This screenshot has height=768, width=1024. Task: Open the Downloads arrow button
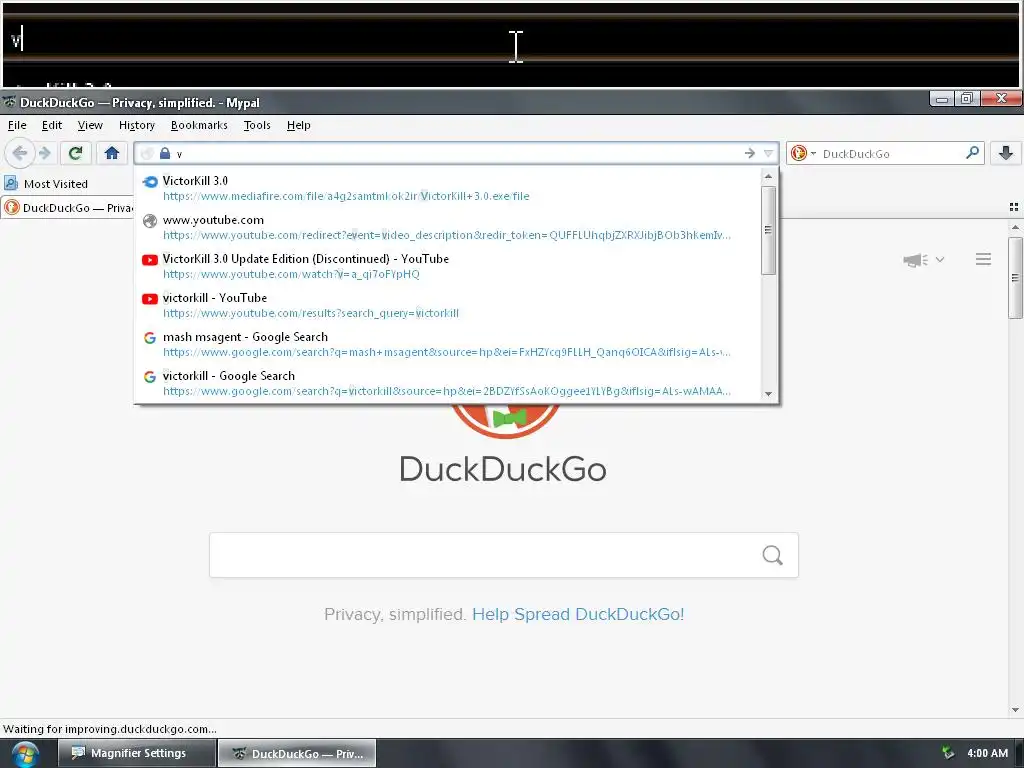[x=1006, y=153]
